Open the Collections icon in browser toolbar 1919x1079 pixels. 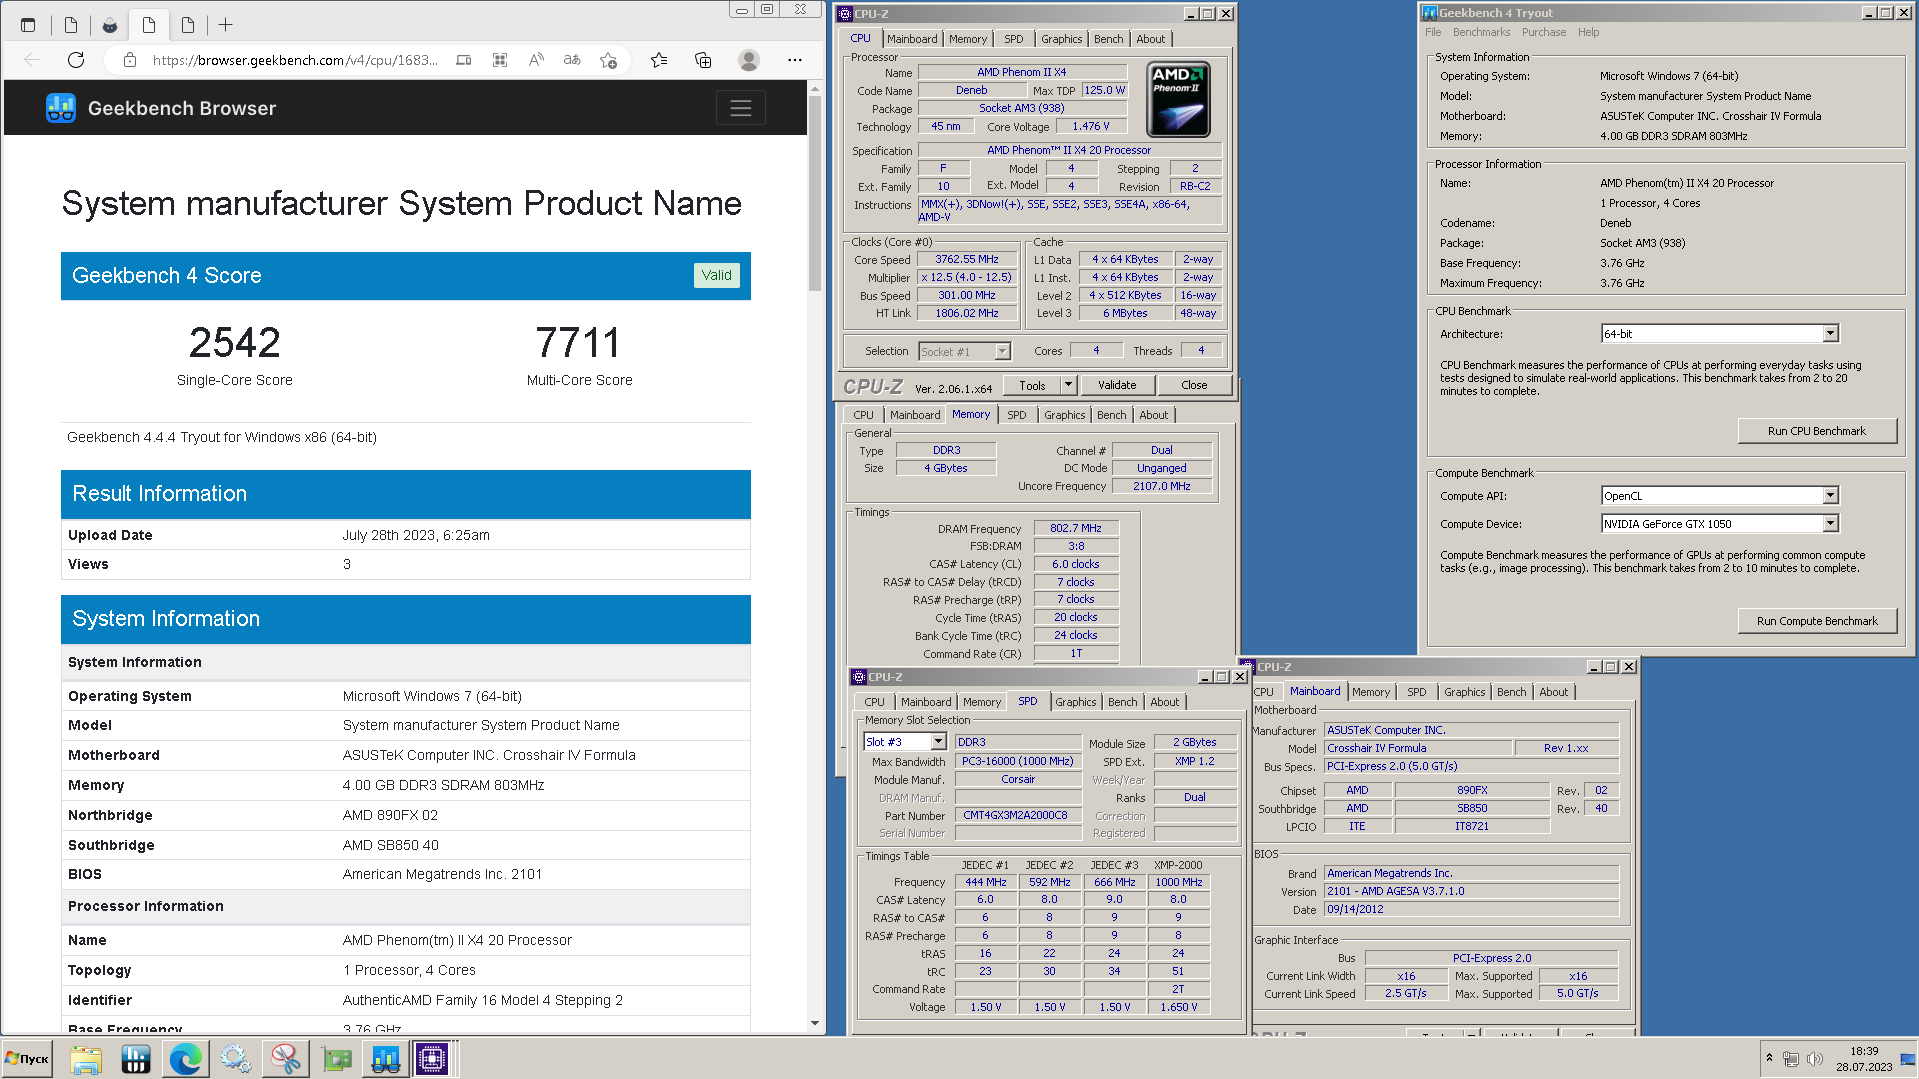point(703,60)
